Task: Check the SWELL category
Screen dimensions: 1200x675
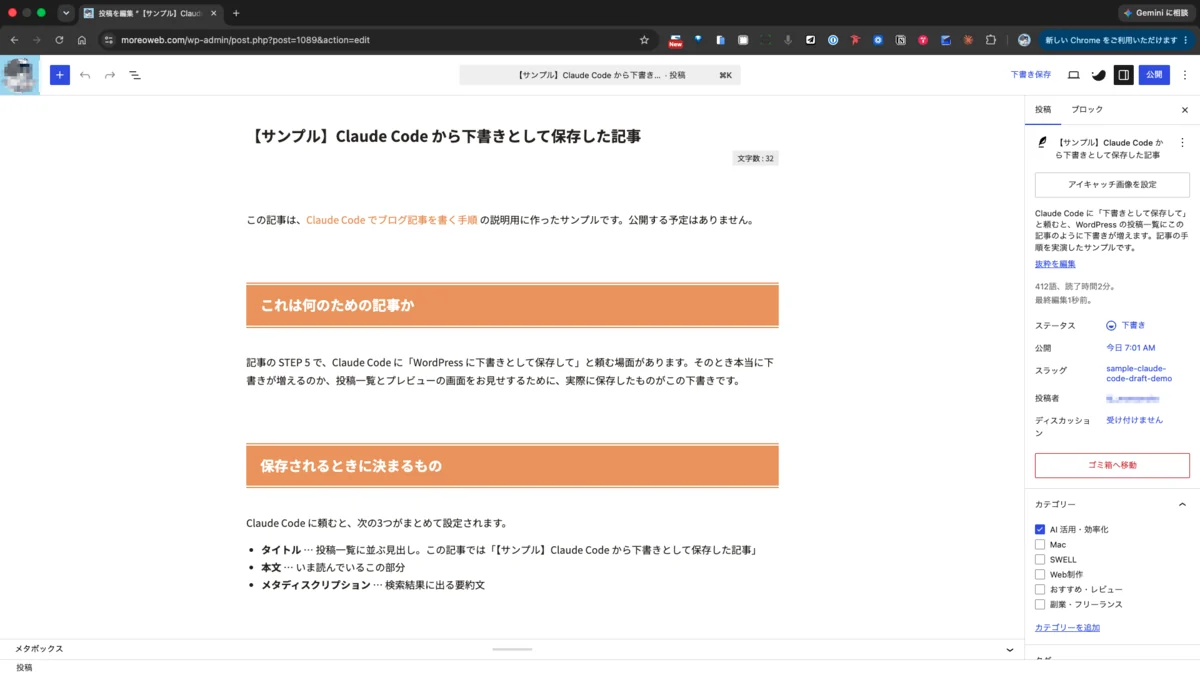Action: pyautogui.click(x=1040, y=560)
